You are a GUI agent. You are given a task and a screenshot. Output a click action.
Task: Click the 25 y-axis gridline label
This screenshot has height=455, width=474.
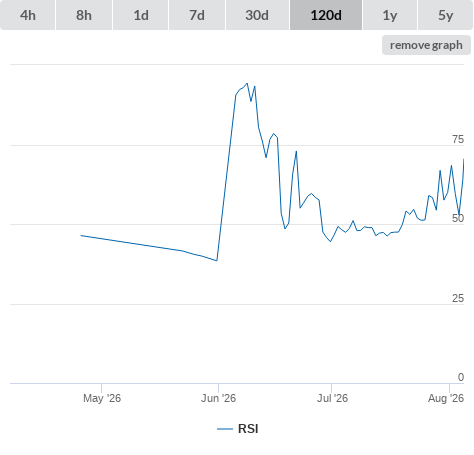point(458,298)
